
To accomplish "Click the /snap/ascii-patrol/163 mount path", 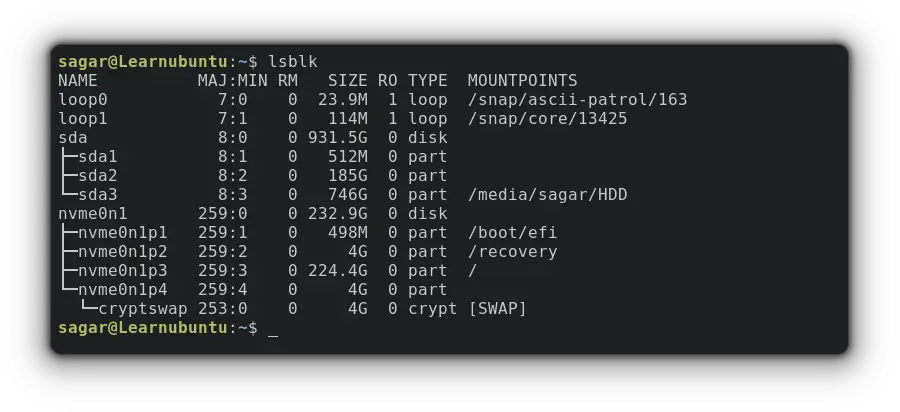I will 577,100.
